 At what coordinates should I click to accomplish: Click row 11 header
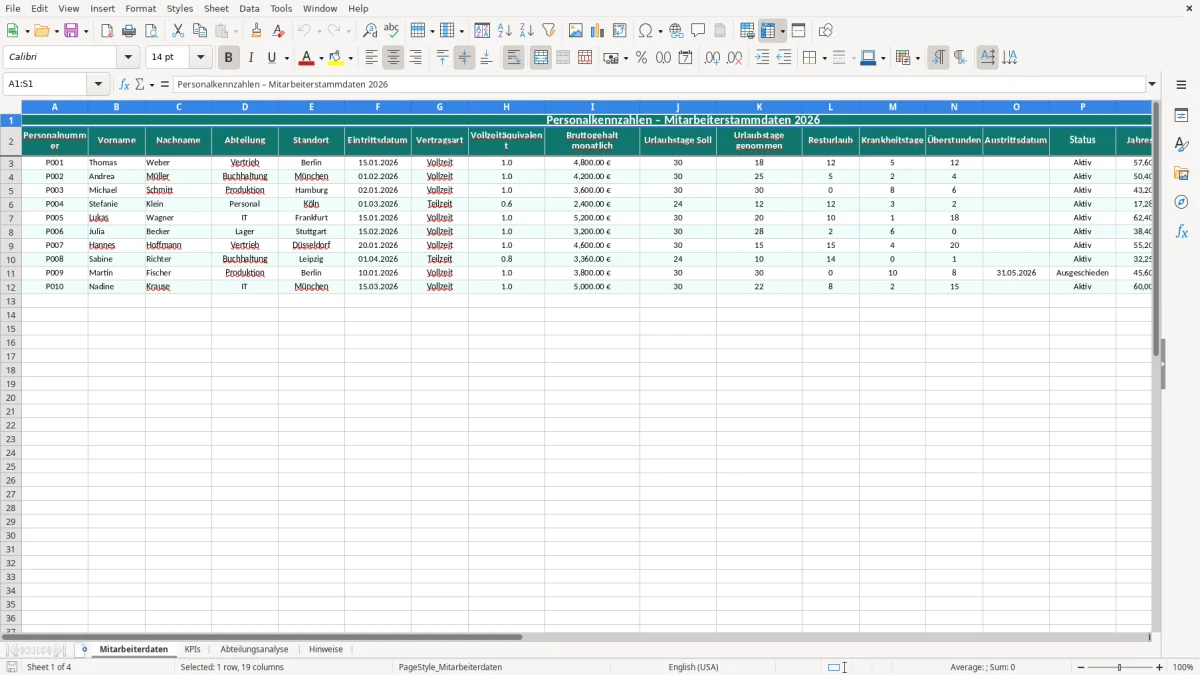pos(11,273)
